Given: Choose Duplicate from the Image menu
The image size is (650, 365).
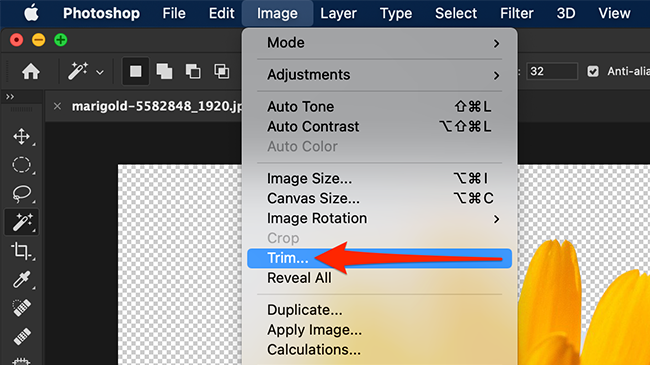Looking at the screenshot, I should [x=379, y=310].
